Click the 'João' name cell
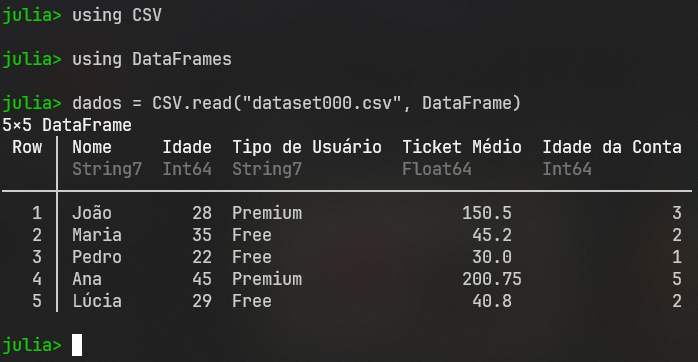 tap(92, 213)
